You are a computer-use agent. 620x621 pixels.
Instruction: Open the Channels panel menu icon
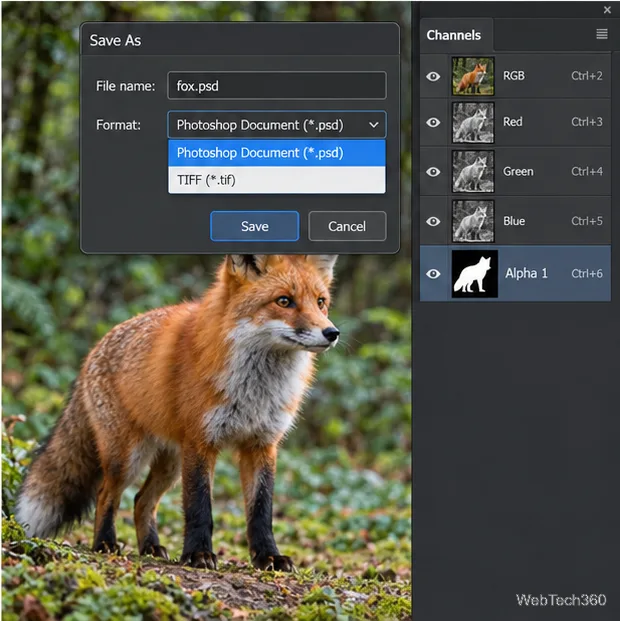click(601, 34)
